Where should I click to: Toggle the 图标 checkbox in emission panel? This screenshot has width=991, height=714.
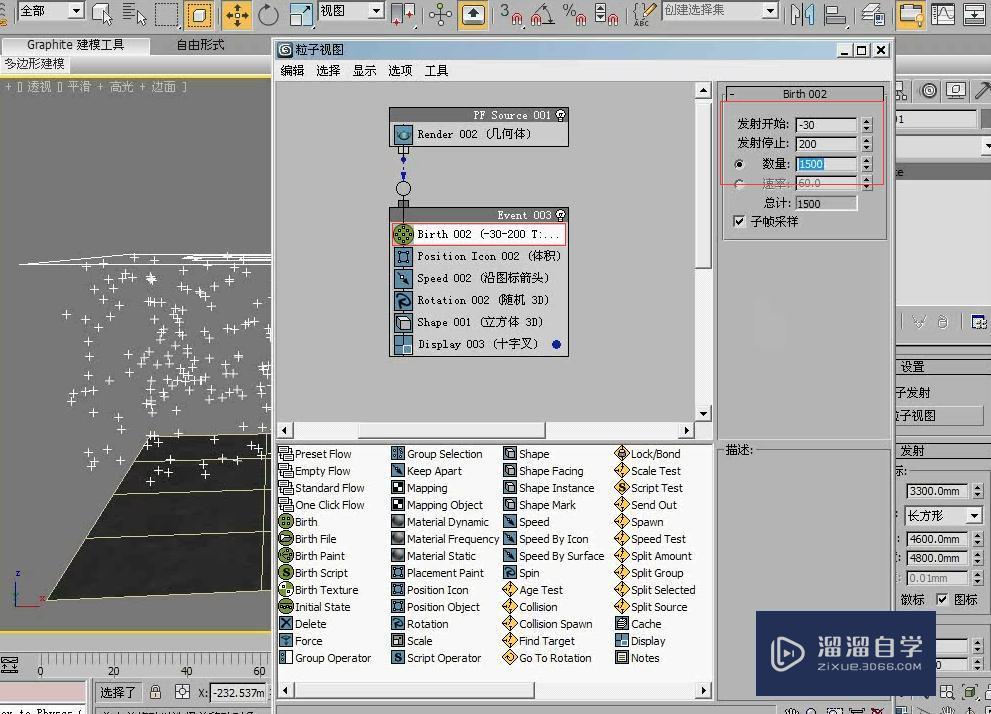pyautogui.click(x=942, y=600)
